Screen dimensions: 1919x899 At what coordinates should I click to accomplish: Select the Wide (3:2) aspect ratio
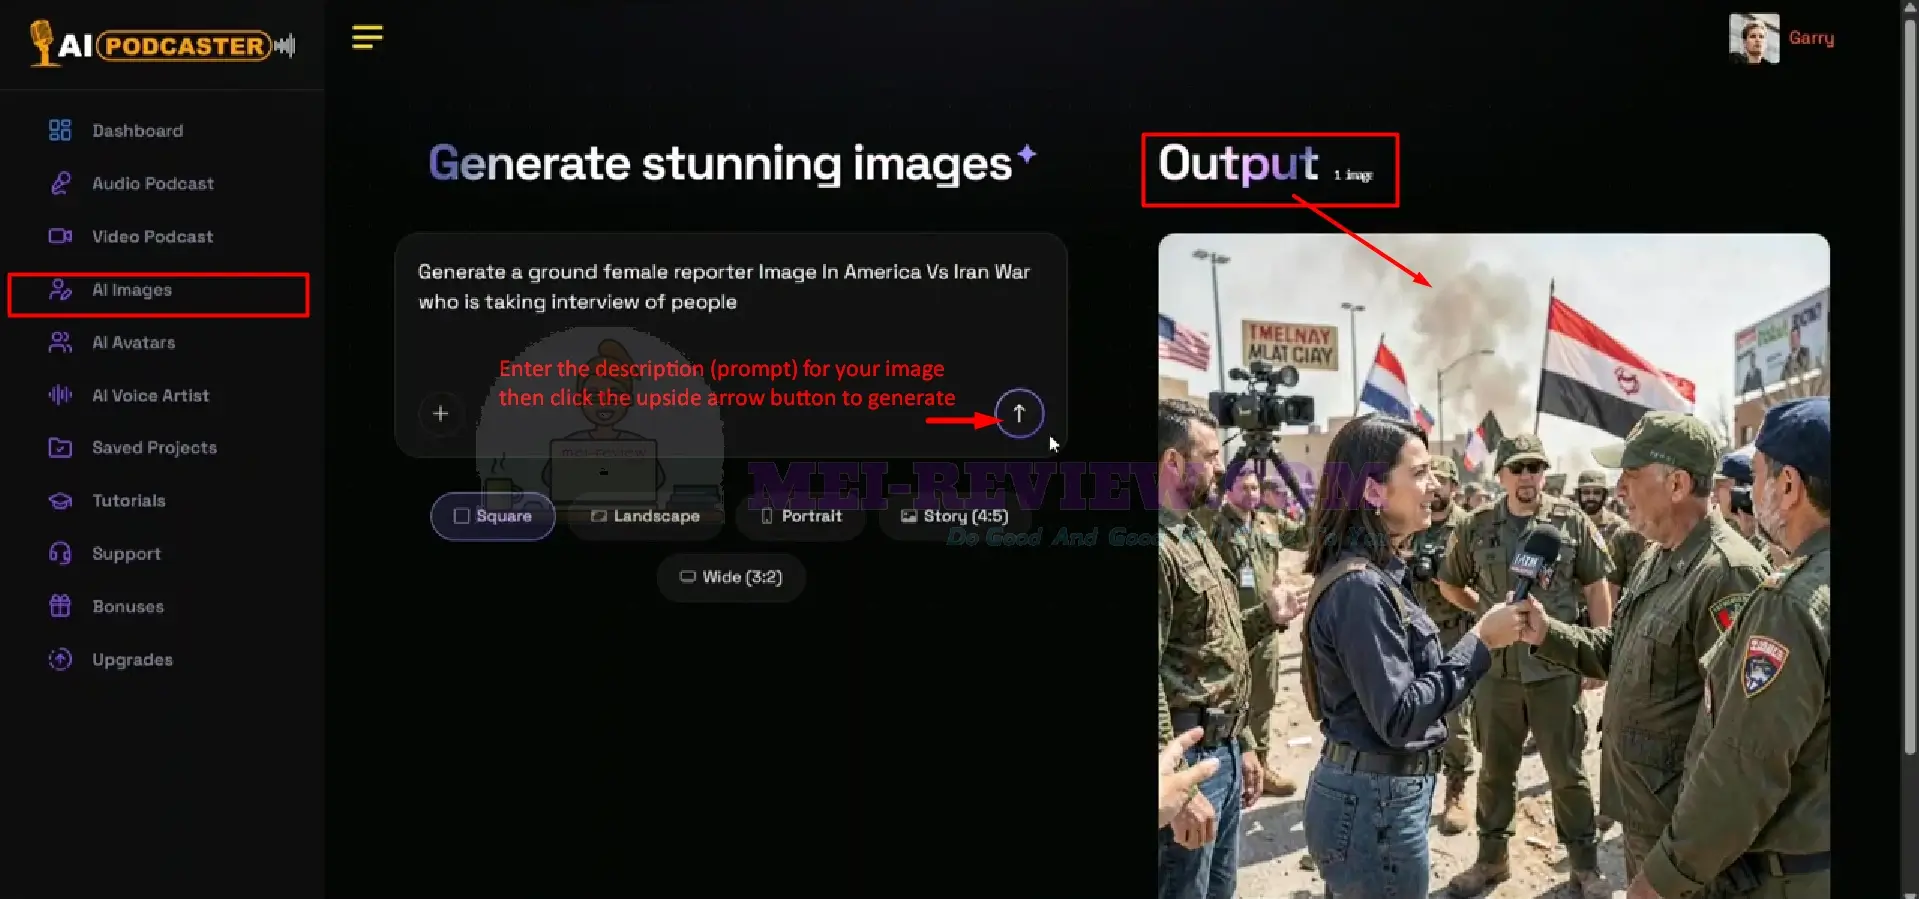coord(731,577)
